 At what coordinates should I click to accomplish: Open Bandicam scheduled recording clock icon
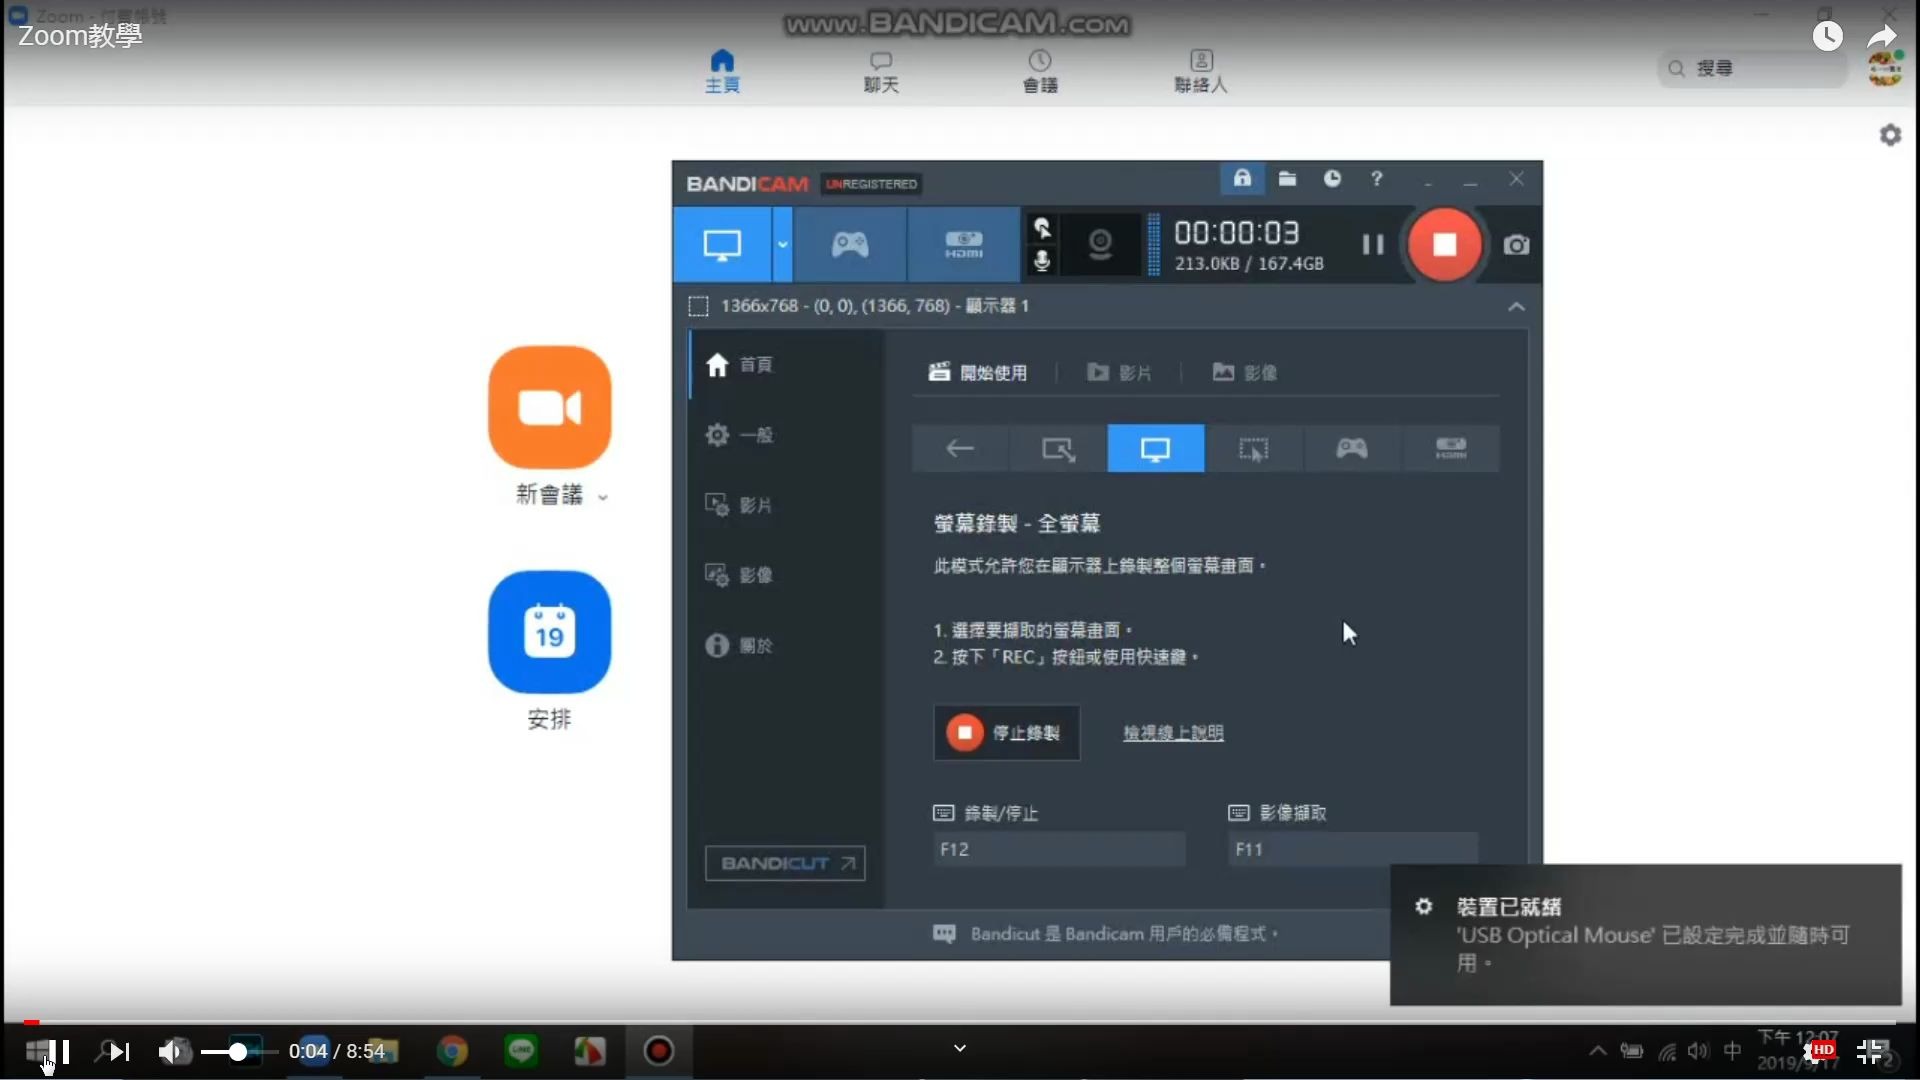[x=1332, y=179]
